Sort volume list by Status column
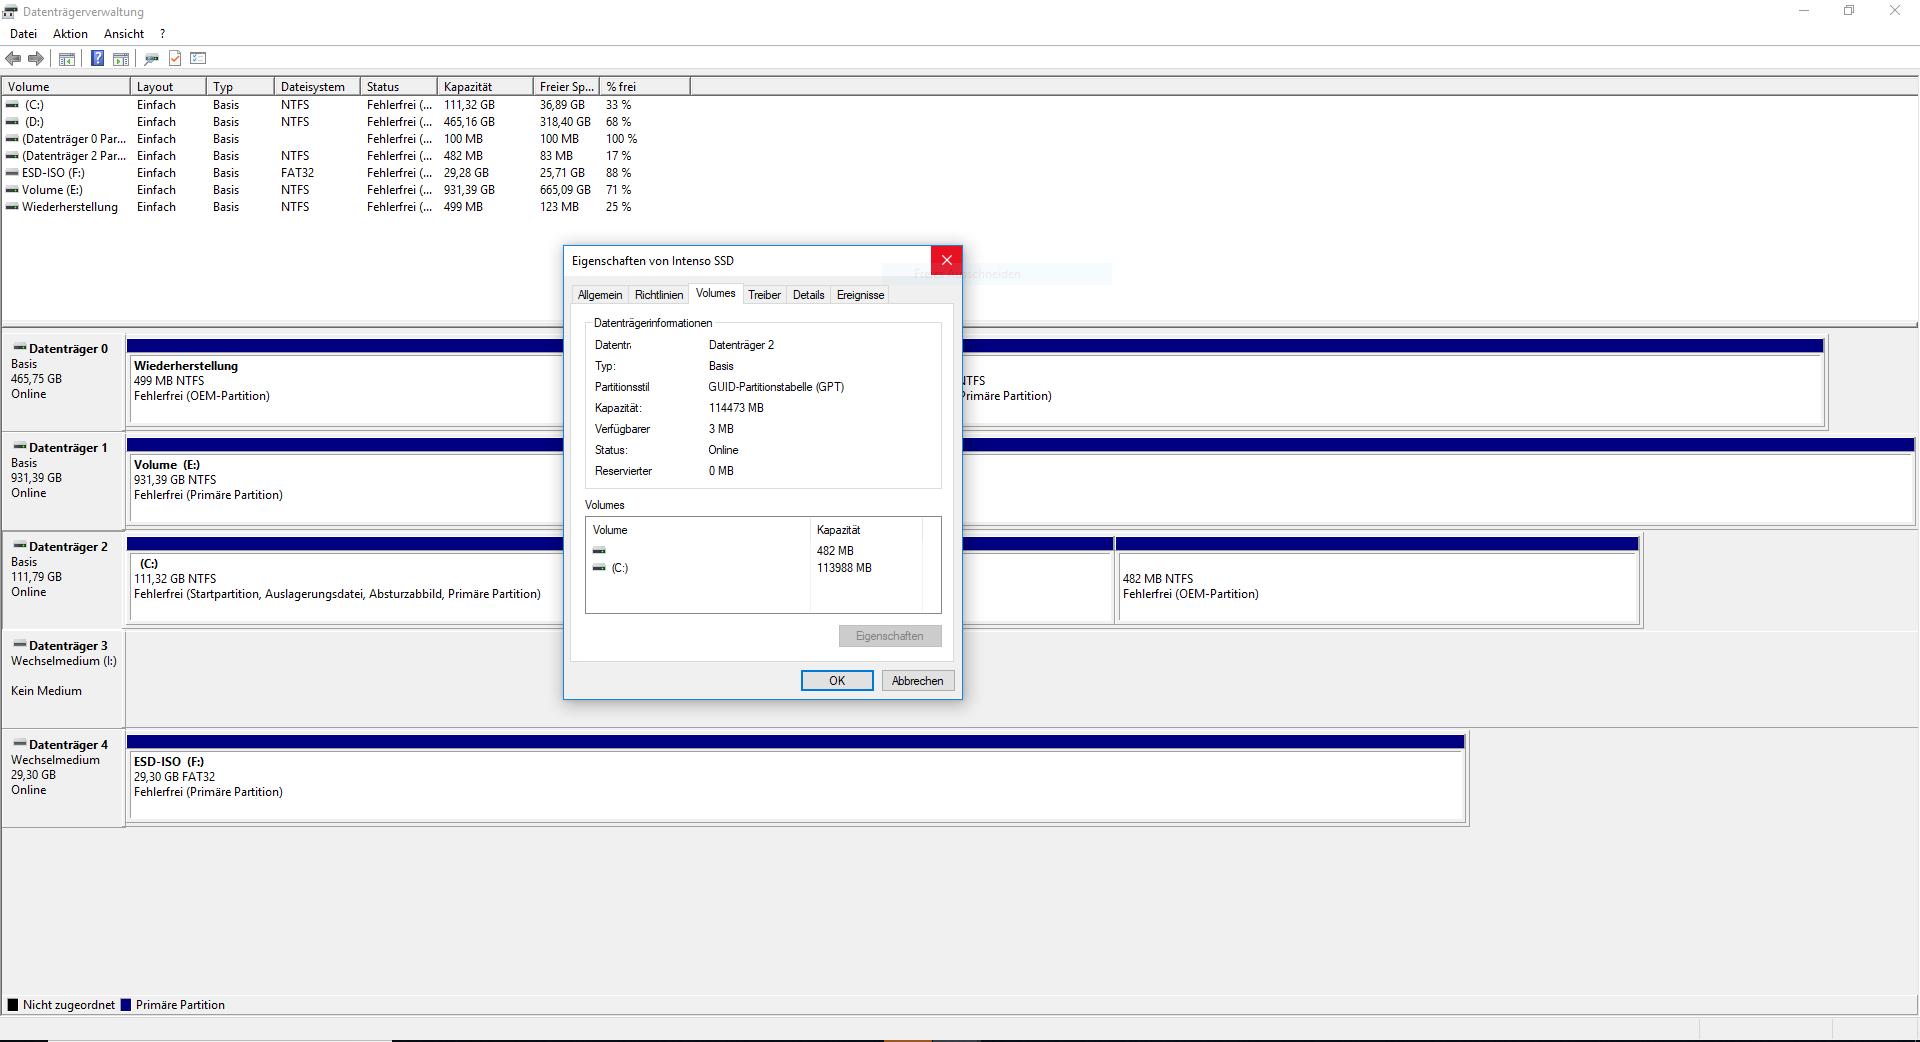The height and width of the screenshot is (1042, 1920). pyautogui.click(x=399, y=87)
